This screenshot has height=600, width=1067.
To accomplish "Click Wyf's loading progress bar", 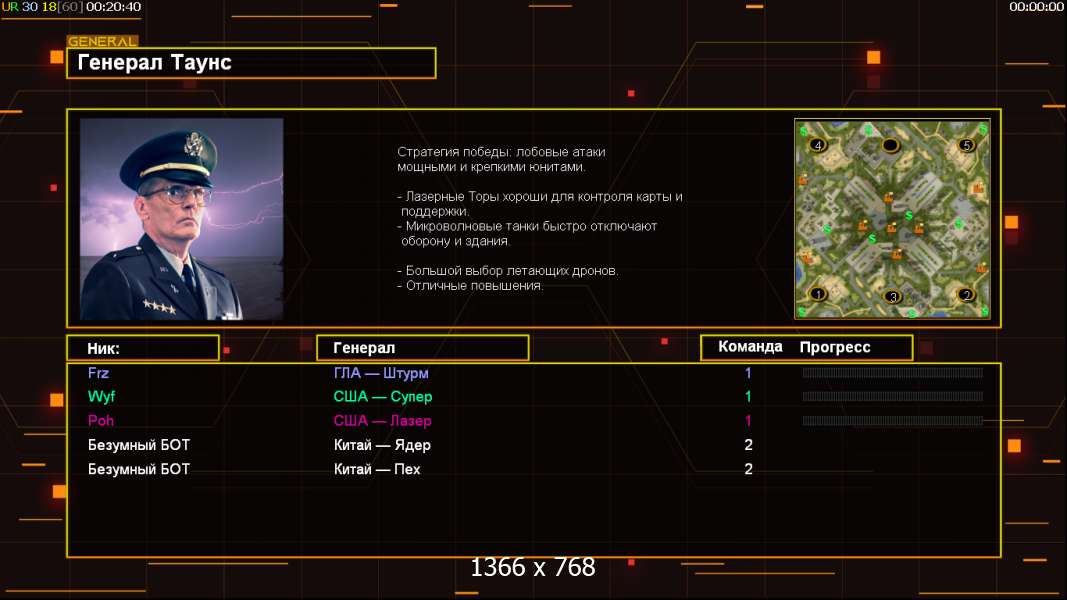I will pos(893,396).
